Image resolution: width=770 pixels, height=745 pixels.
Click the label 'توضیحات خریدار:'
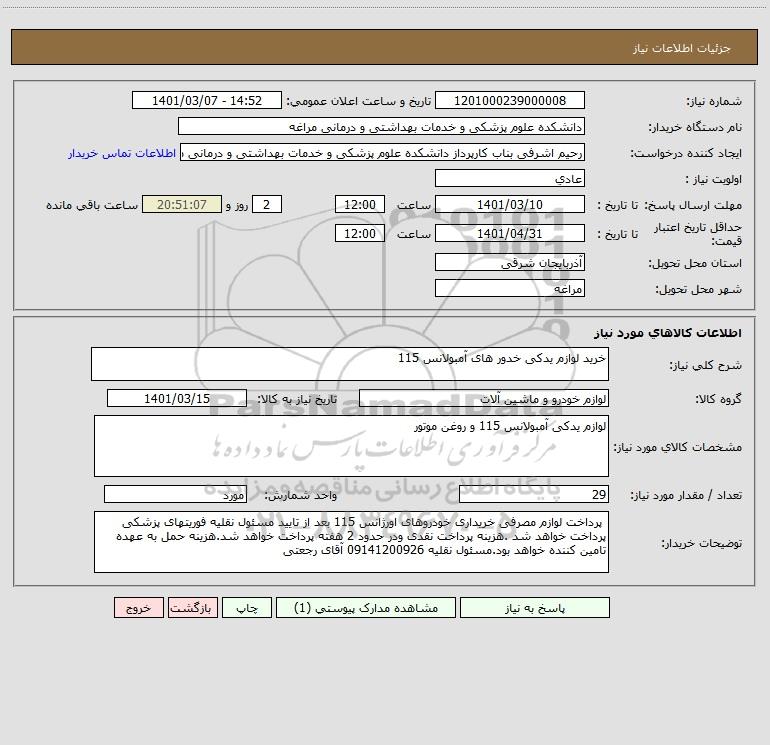coord(701,544)
